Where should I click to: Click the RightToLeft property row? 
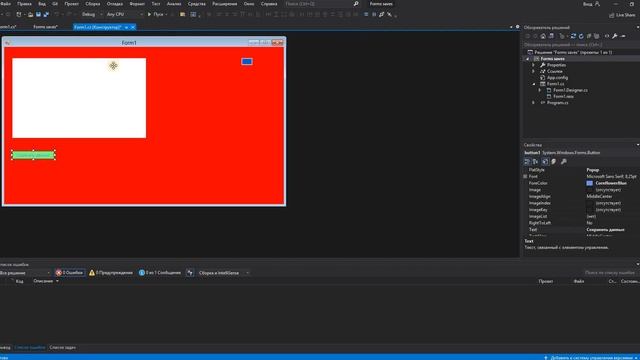[582, 223]
